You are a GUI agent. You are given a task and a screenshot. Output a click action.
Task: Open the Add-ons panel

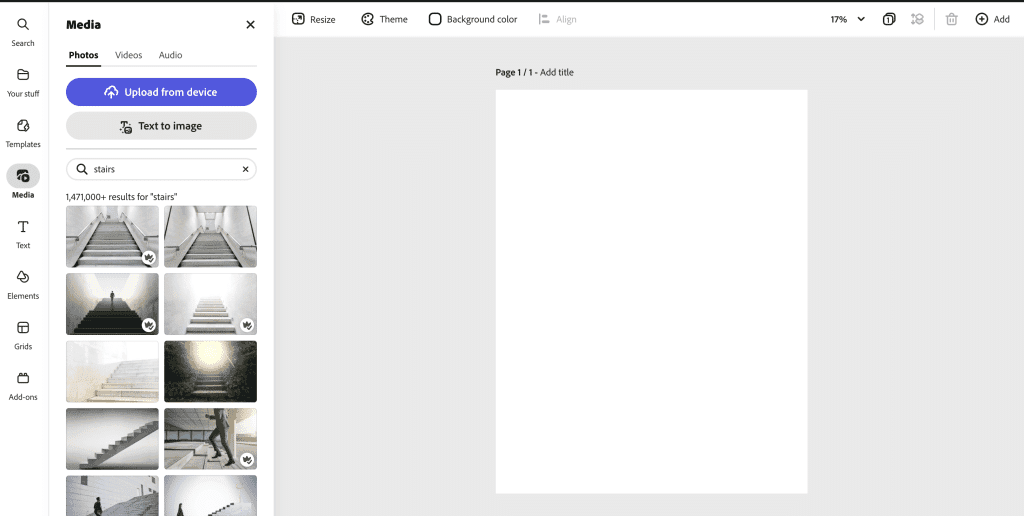[x=23, y=386]
